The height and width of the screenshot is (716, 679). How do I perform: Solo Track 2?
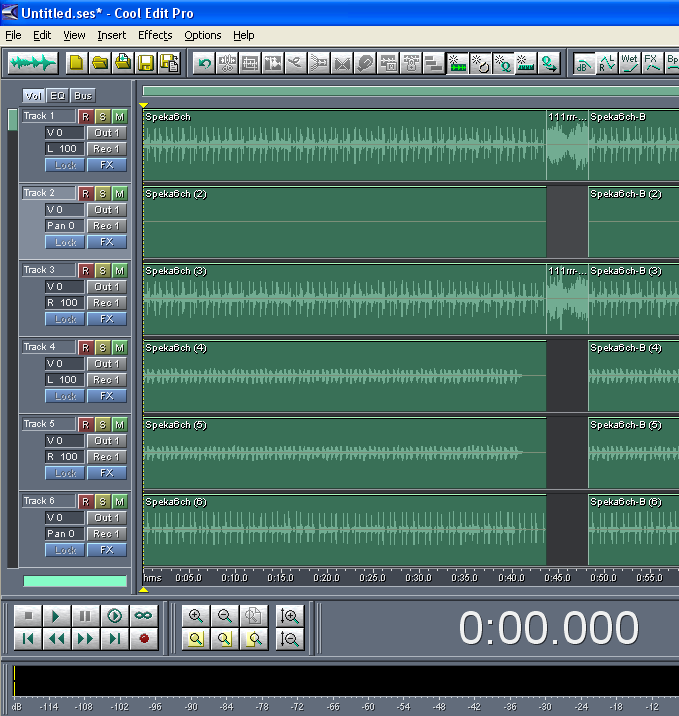(102, 194)
